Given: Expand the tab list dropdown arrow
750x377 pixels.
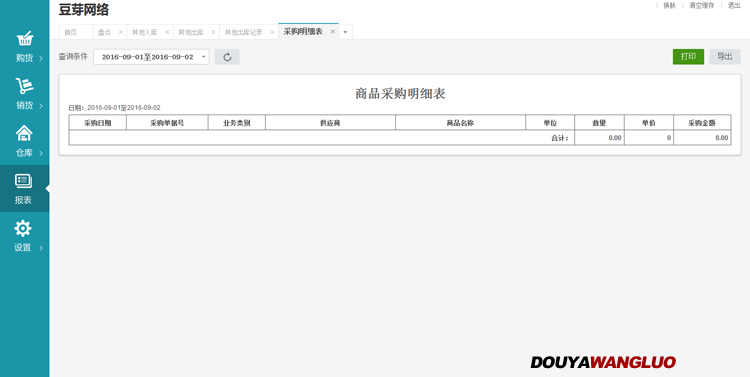Looking at the screenshot, I should (x=345, y=32).
